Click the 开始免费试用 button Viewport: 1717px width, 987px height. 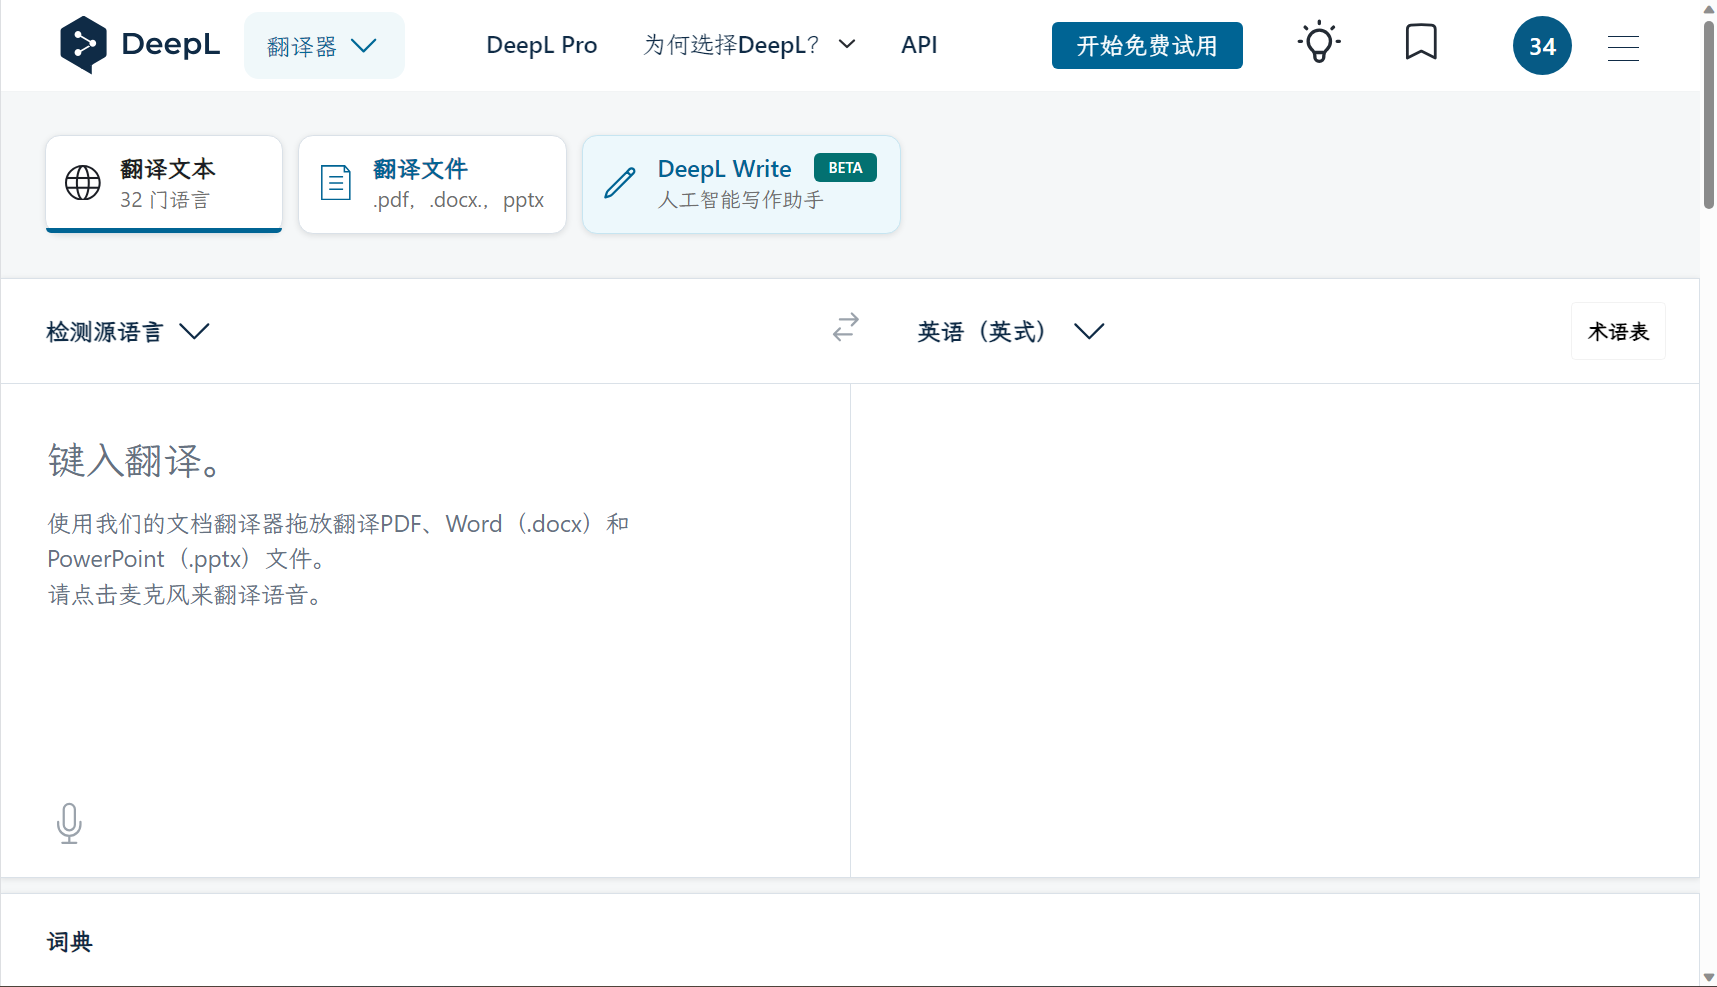pos(1147,46)
